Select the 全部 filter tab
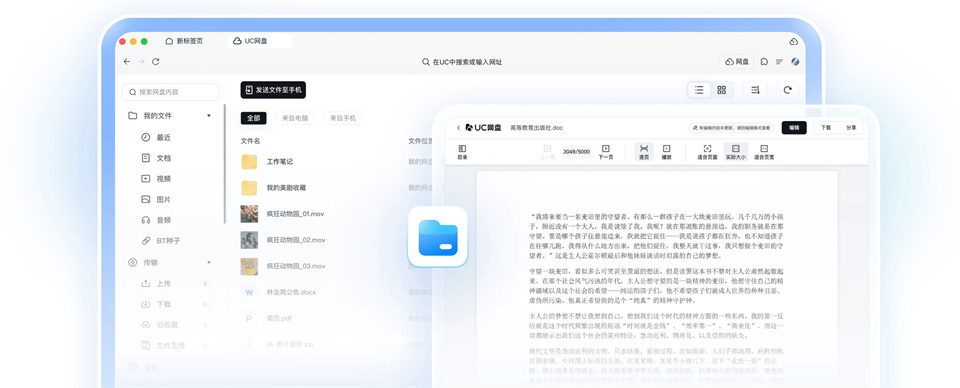Image resolution: width=960 pixels, height=388 pixels. coord(253,118)
